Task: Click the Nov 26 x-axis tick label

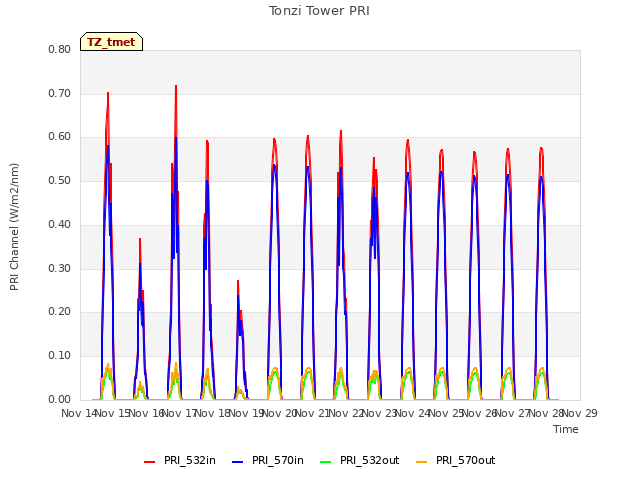Action: click(x=480, y=413)
